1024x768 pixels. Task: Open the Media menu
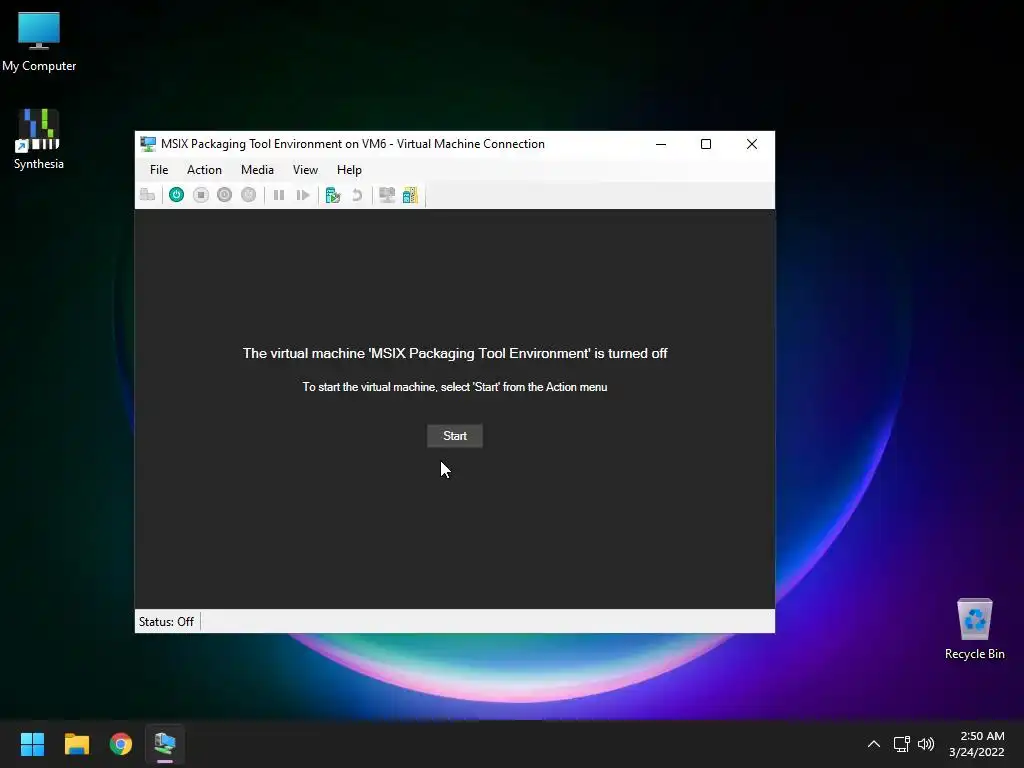257,170
